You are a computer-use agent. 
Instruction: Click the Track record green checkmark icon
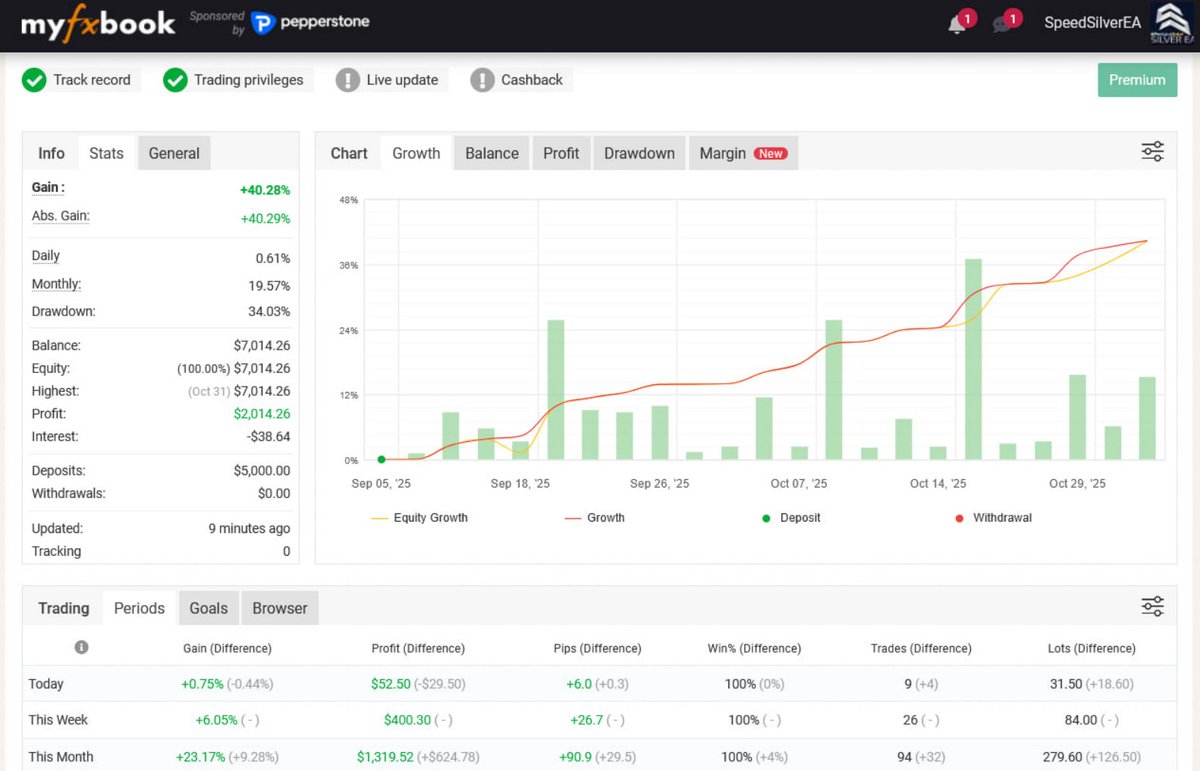click(x=34, y=80)
